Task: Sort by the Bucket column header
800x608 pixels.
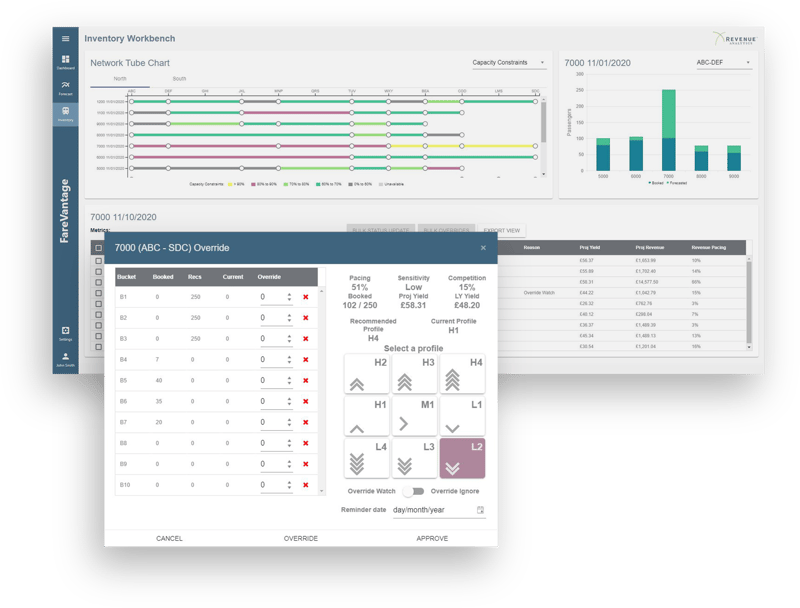Action: click(127, 277)
